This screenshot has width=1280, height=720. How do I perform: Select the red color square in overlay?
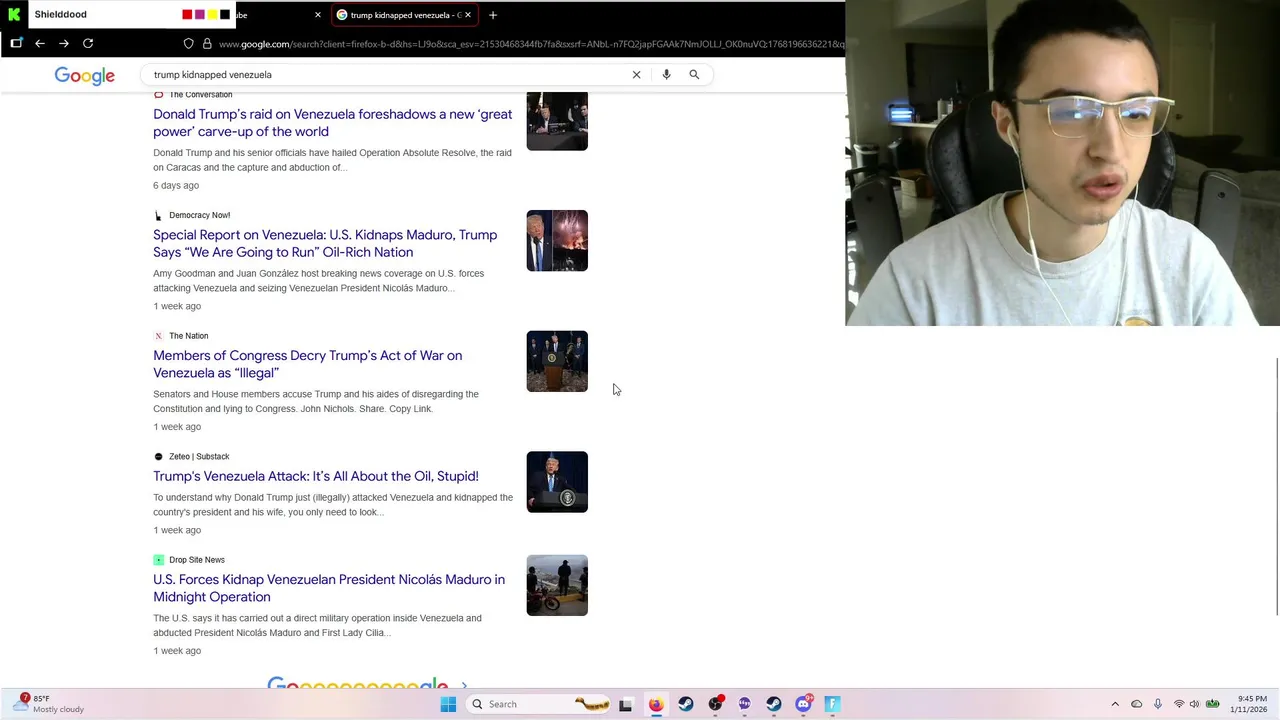[x=187, y=15]
